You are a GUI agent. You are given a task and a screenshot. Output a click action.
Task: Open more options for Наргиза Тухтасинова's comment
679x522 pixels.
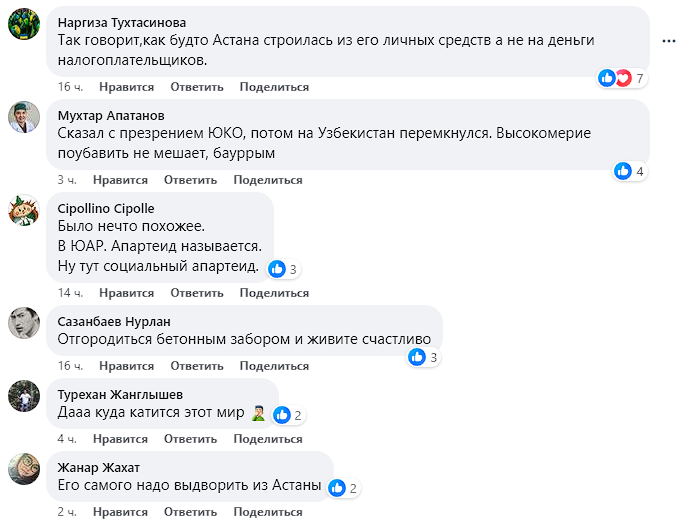click(666, 42)
